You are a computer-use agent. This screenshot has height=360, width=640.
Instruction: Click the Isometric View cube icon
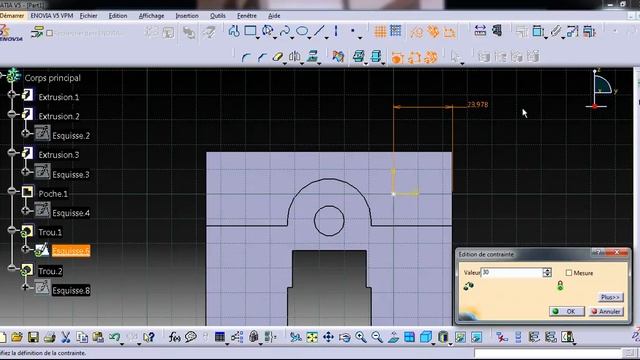coord(426,337)
